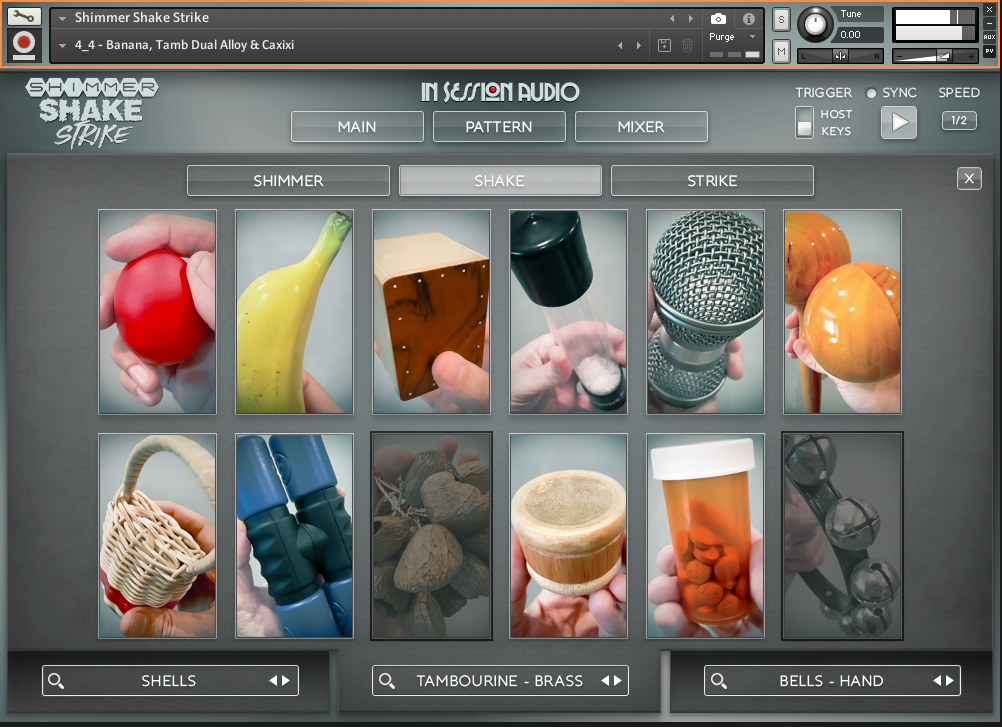1002x727 pixels.
Task: Open the SHELLS instrument selector
Action: click(x=170, y=680)
